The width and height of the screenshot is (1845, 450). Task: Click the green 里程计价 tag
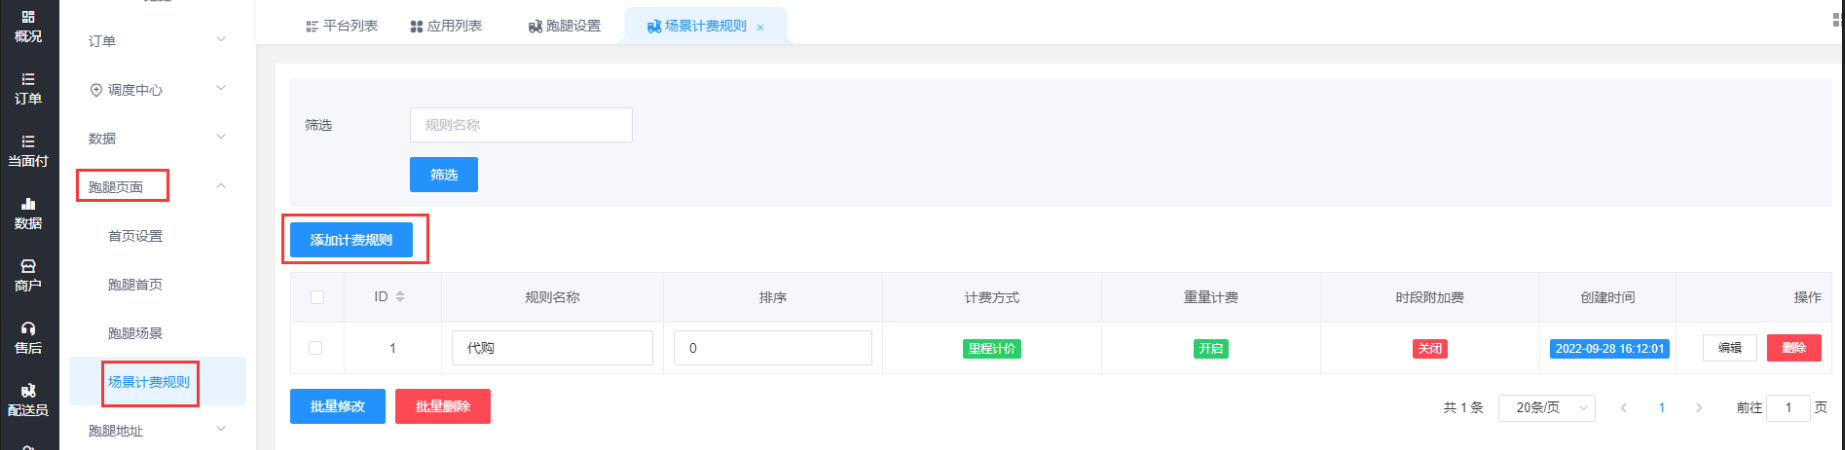point(992,348)
